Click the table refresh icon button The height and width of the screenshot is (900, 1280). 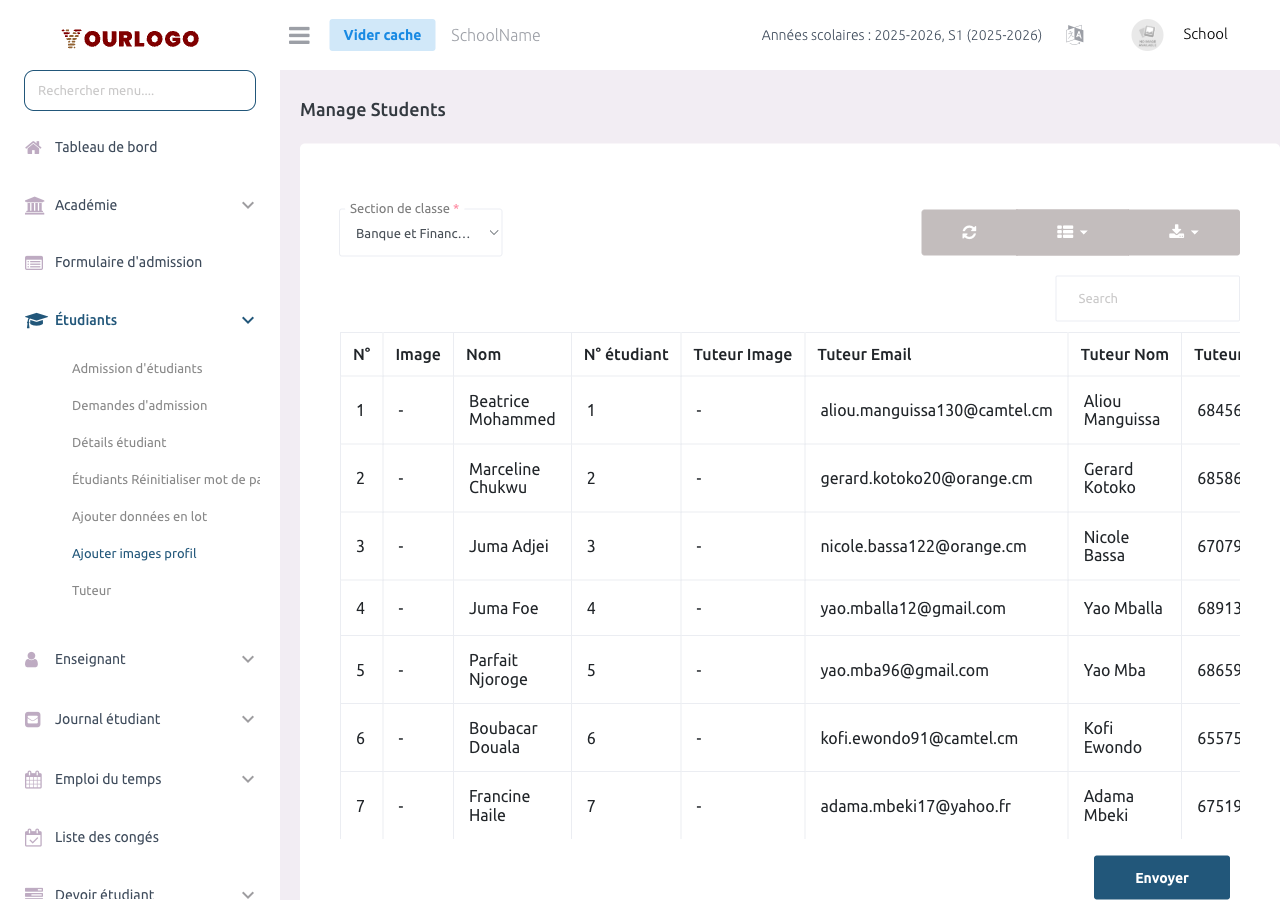point(968,232)
